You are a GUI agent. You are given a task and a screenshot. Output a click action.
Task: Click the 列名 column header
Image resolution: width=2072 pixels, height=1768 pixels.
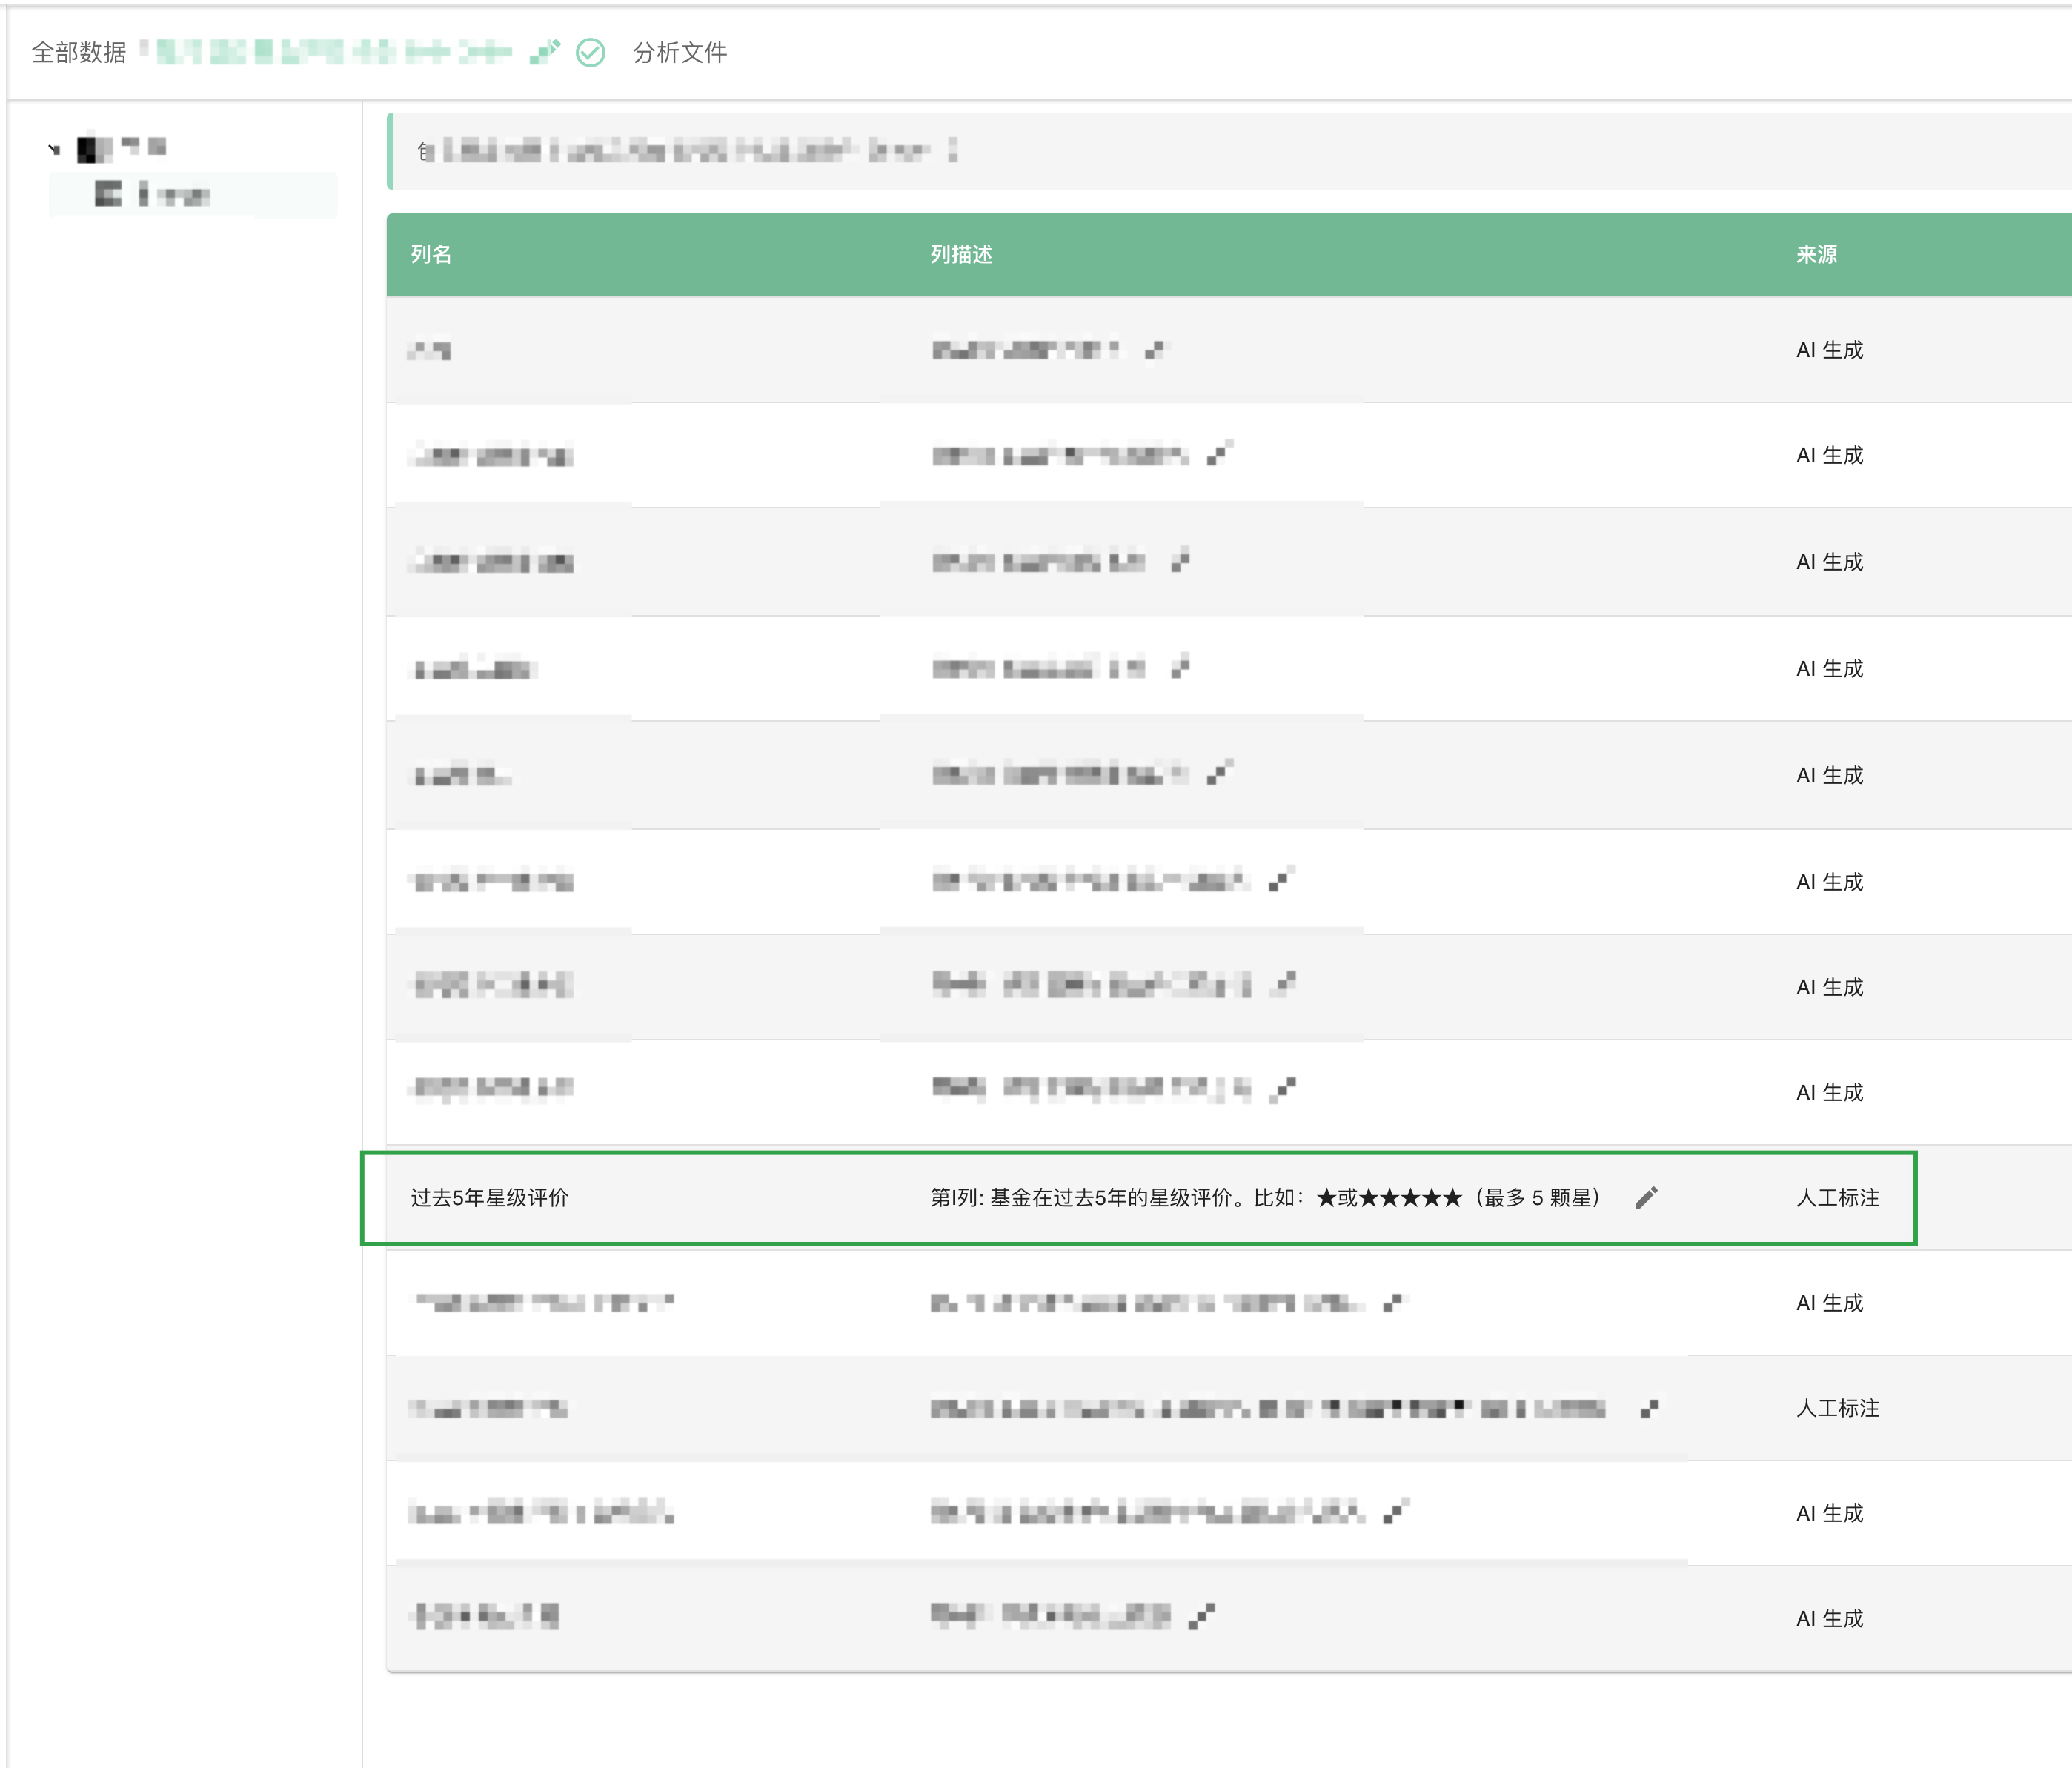(431, 254)
